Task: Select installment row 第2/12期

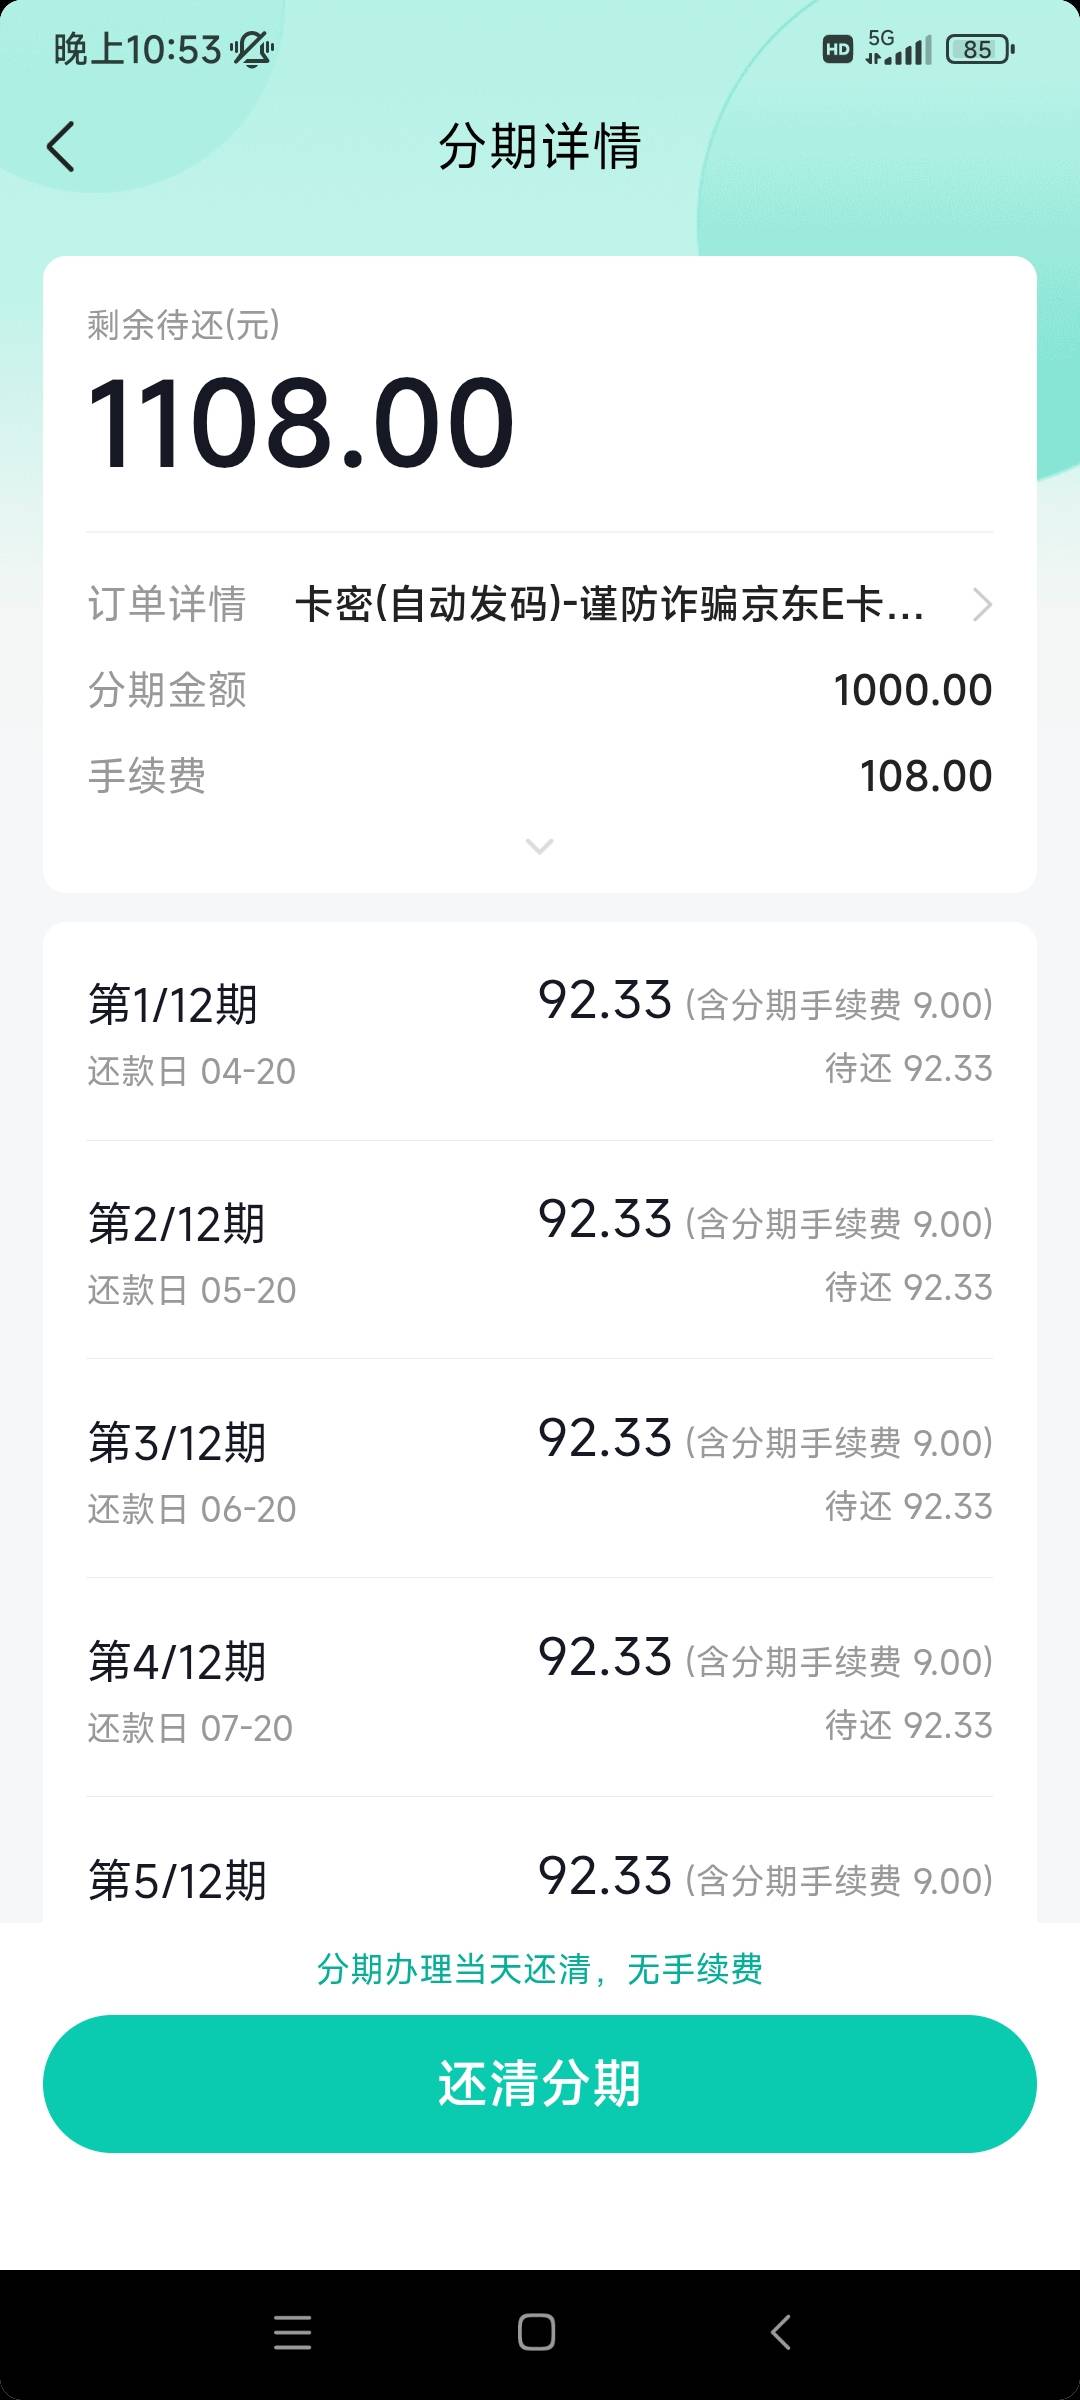Action: (x=540, y=1252)
